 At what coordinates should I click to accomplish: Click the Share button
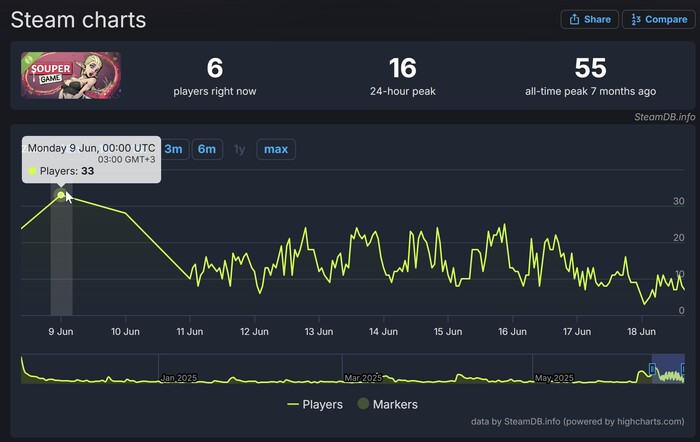[x=589, y=19]
